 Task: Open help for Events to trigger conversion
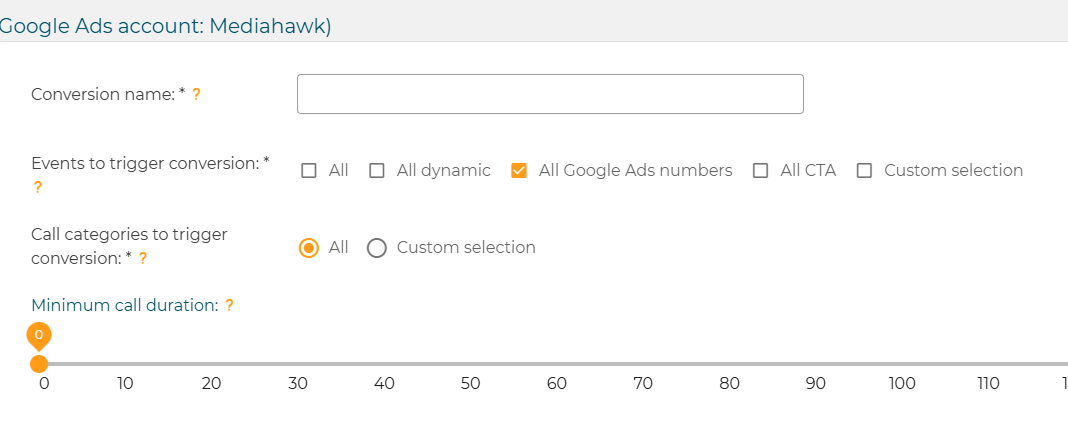click(x=37, y=188)
